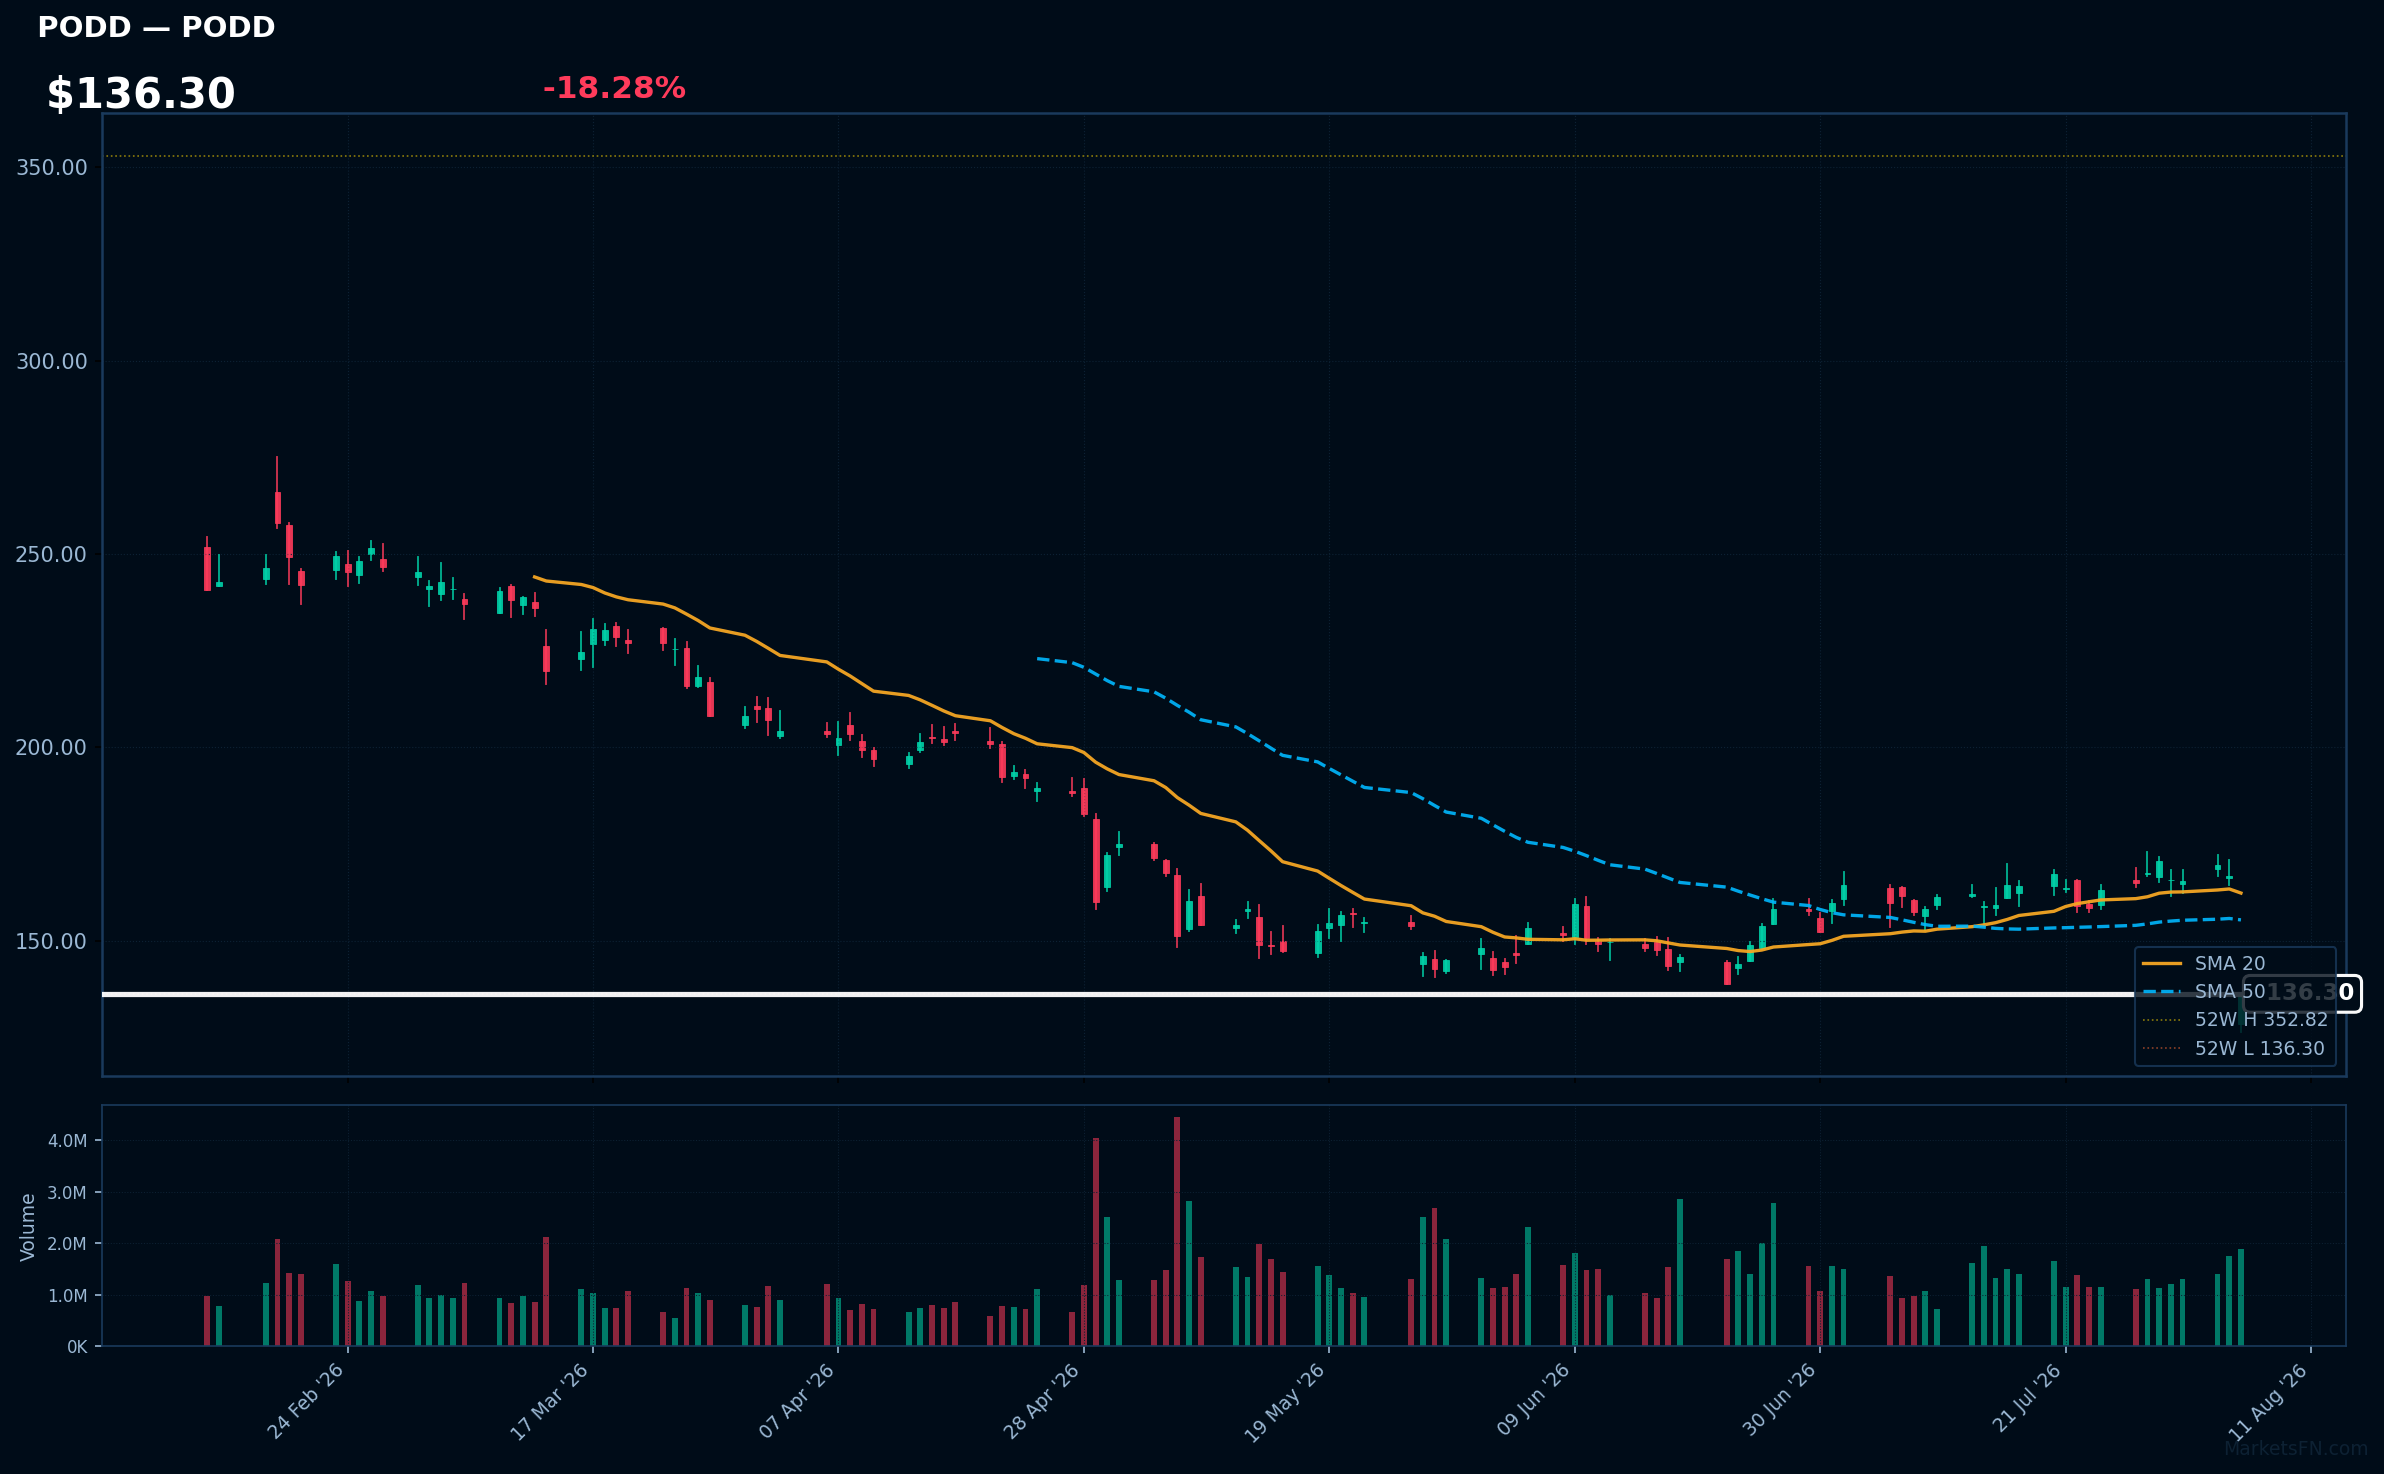Screen dimensions: 2384x1474
Task: Click the 07 Apr '26 date label
Action: [796, 1401]
